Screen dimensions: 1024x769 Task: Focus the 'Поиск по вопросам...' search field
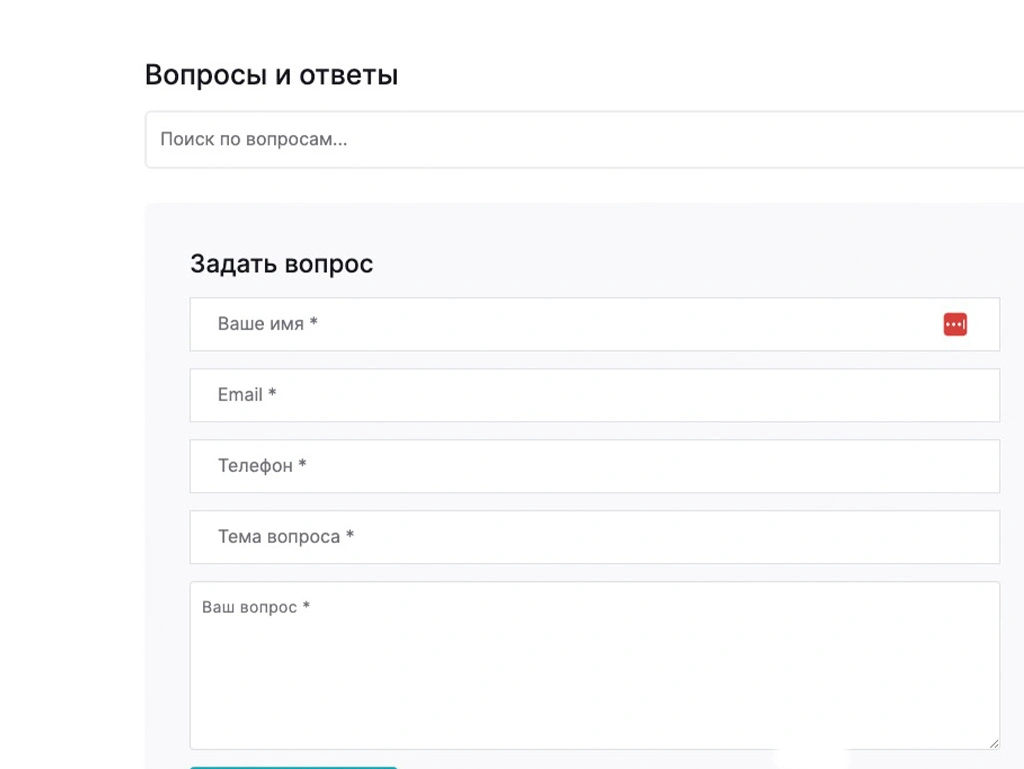584,140
